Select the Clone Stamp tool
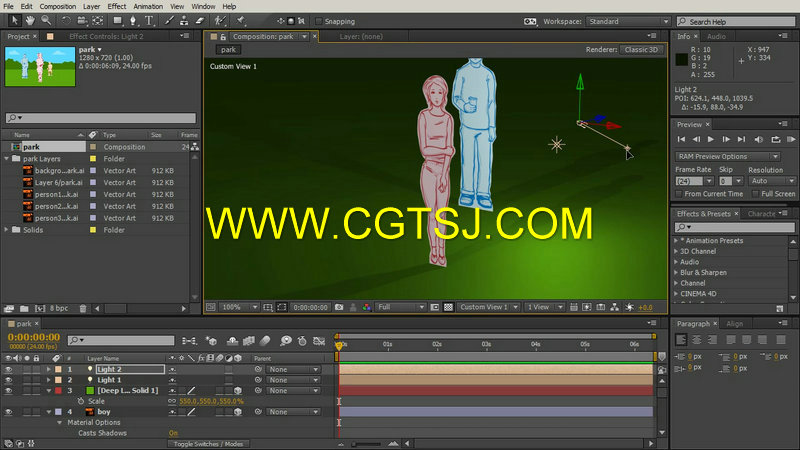Image resolution: width=800 pixels, height=450 pixels. tap(184, 21)
